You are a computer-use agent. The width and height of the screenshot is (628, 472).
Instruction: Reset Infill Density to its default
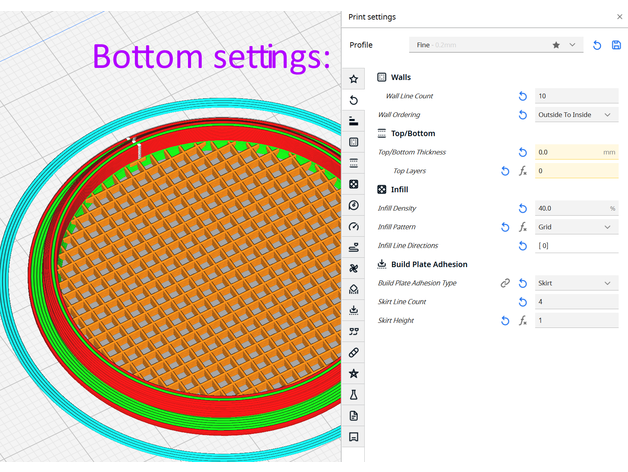click(522, 208)
